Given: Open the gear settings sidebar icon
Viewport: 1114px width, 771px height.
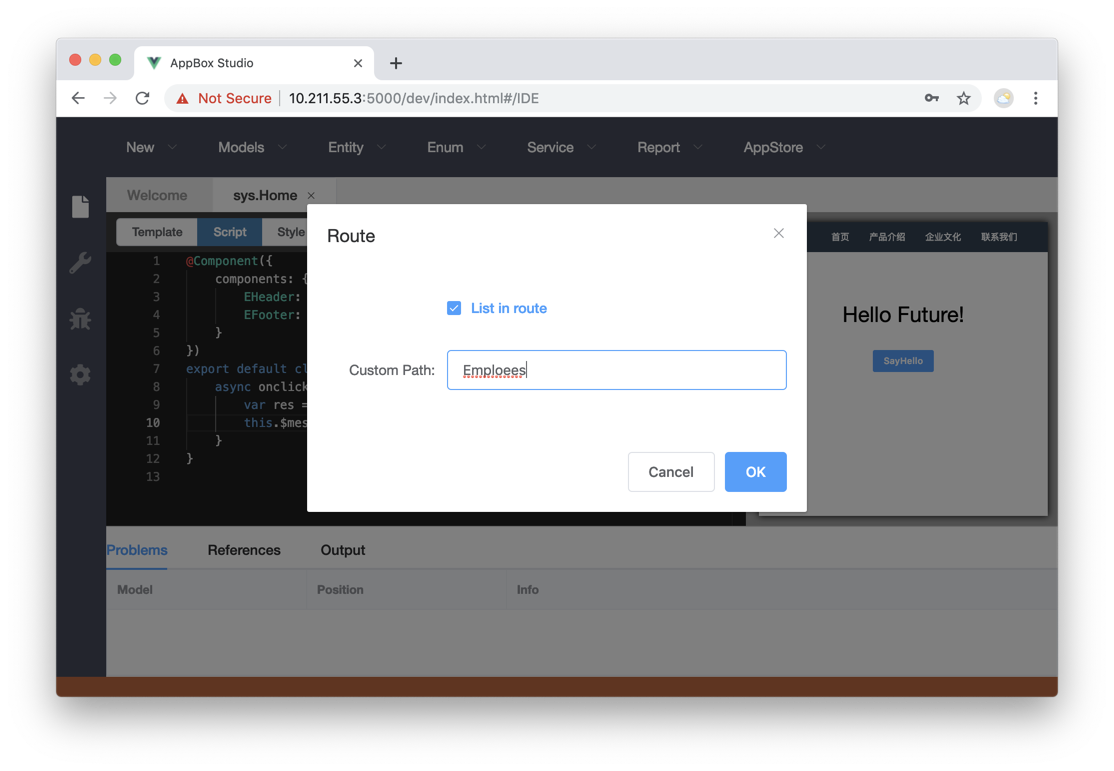Looking at the screenshot, I should (80, 374).
